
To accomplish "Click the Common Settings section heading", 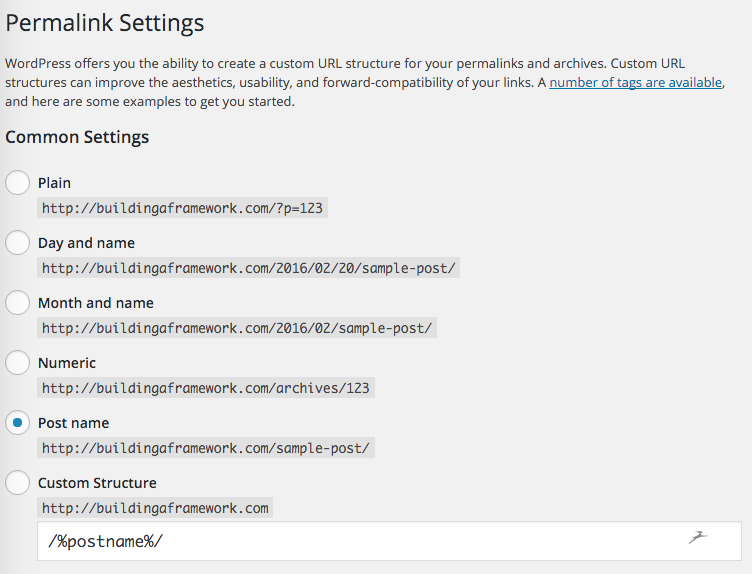I will [77, 137].
